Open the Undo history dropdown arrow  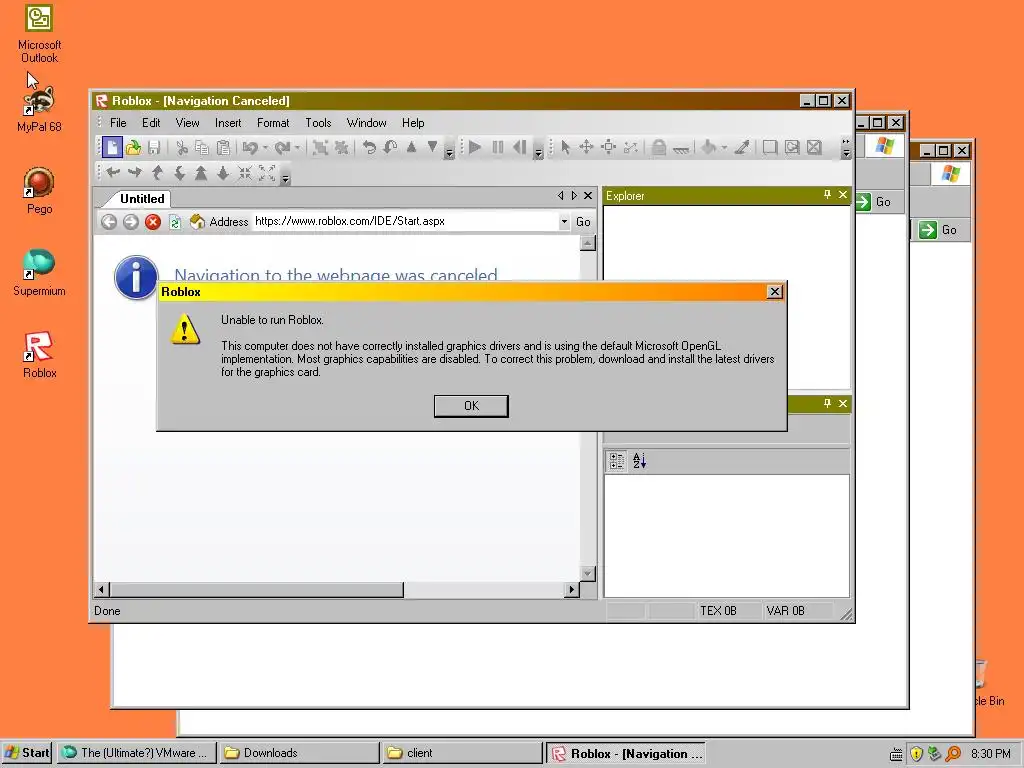pos(265,148)
